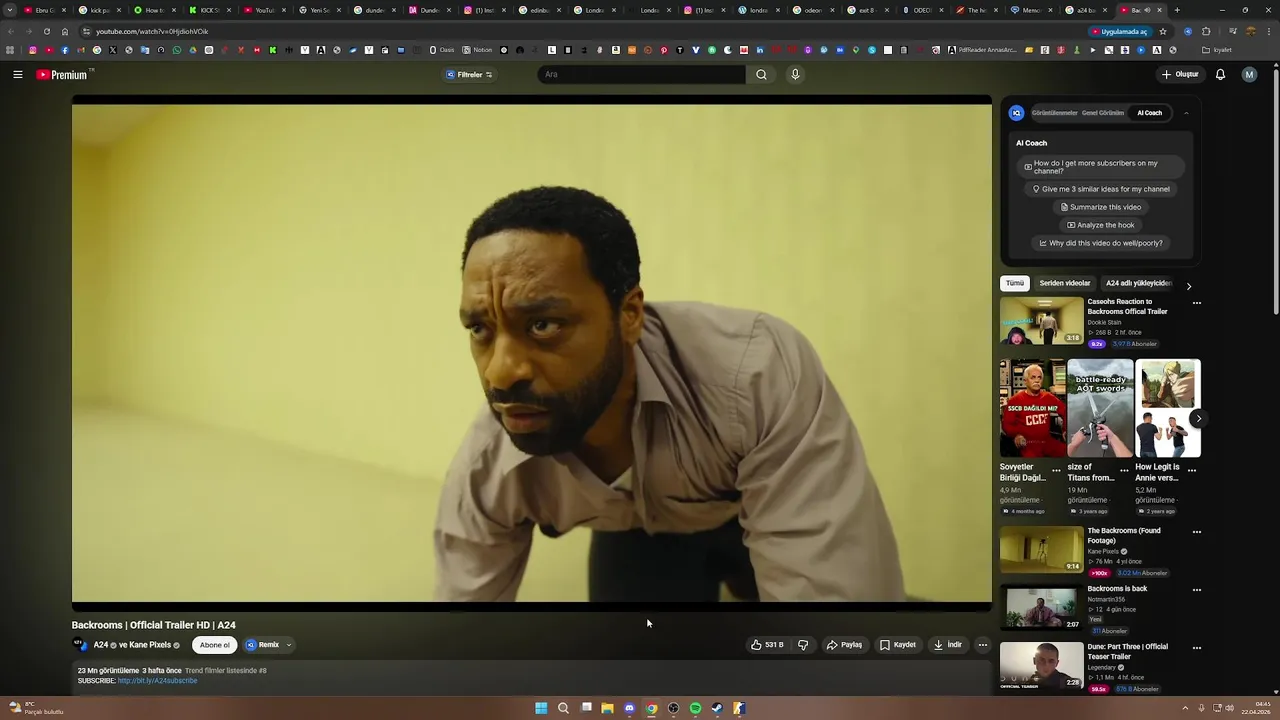This screenshot has width=1280, height=720.
Task: Expand the Remix dropdown arrow
Action: point(289,645)
